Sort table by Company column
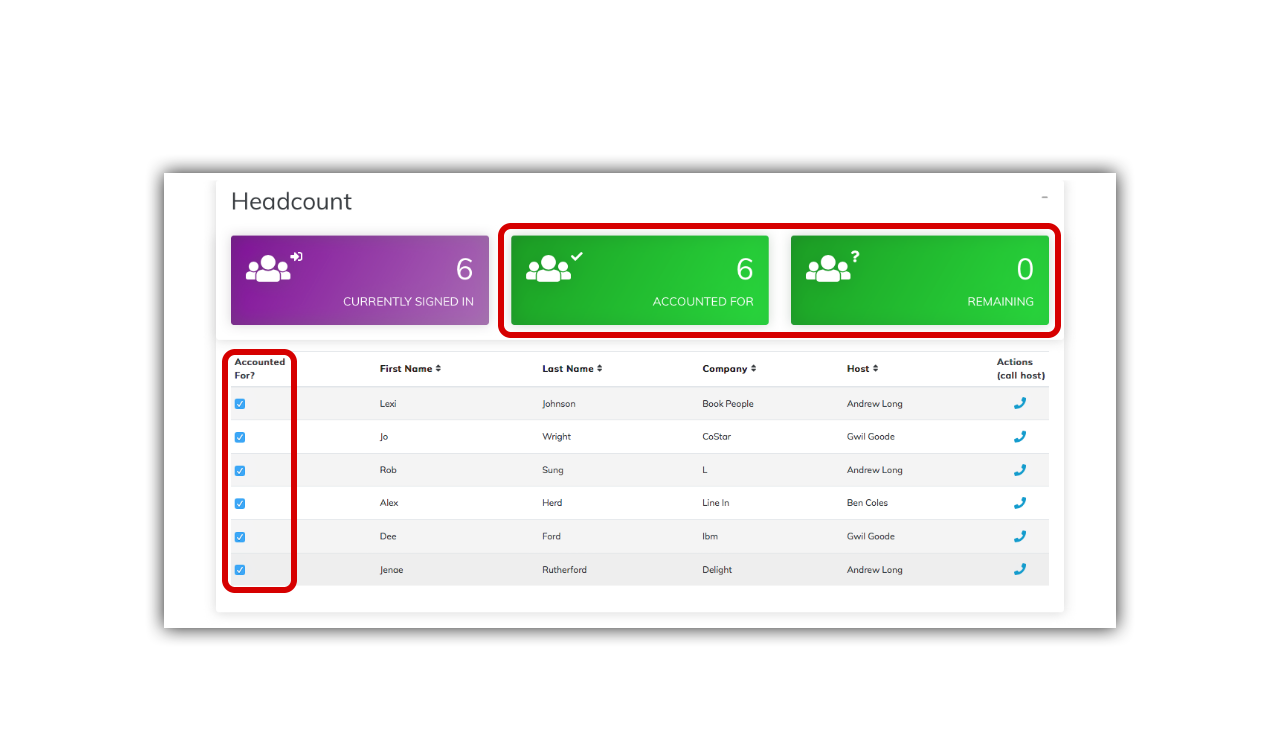 [x=729, y=369]
